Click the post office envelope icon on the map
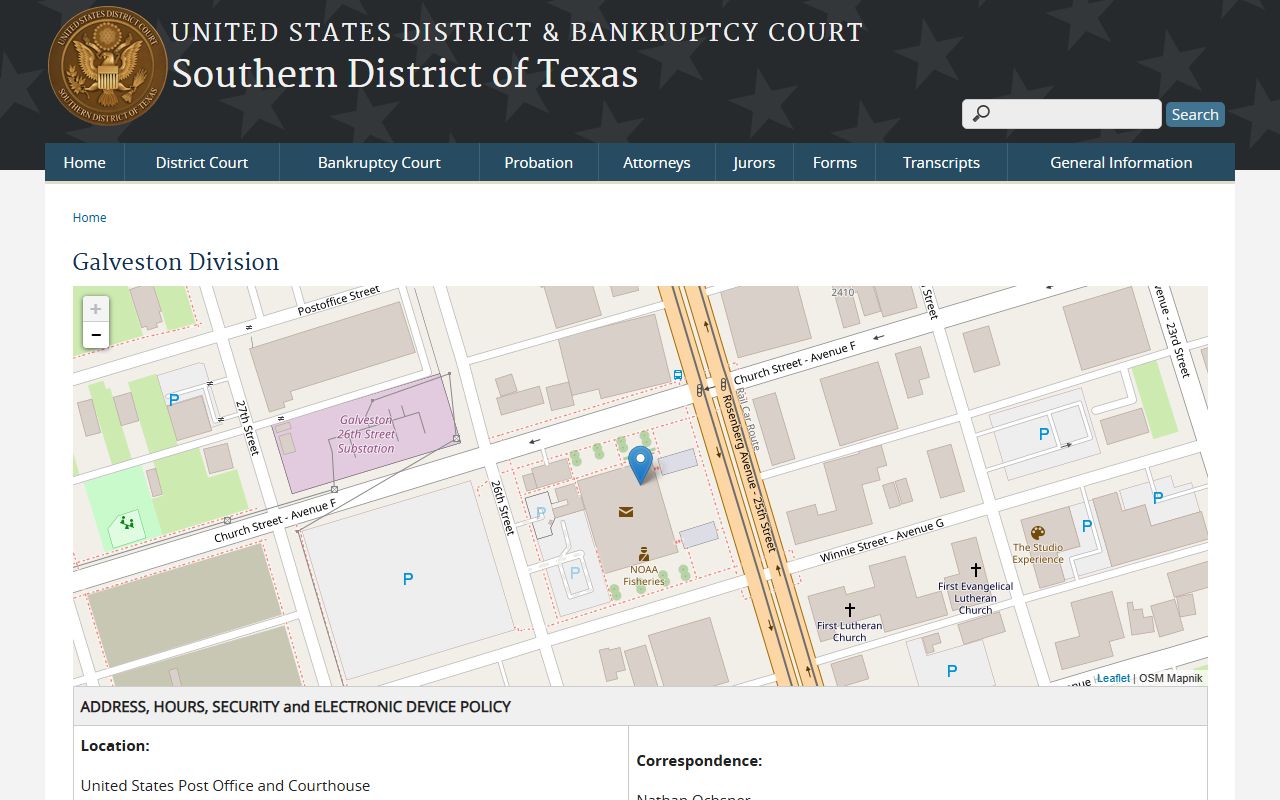Image resolution: width=1280 pixels, height=800 pixels. tap(626, 512)
